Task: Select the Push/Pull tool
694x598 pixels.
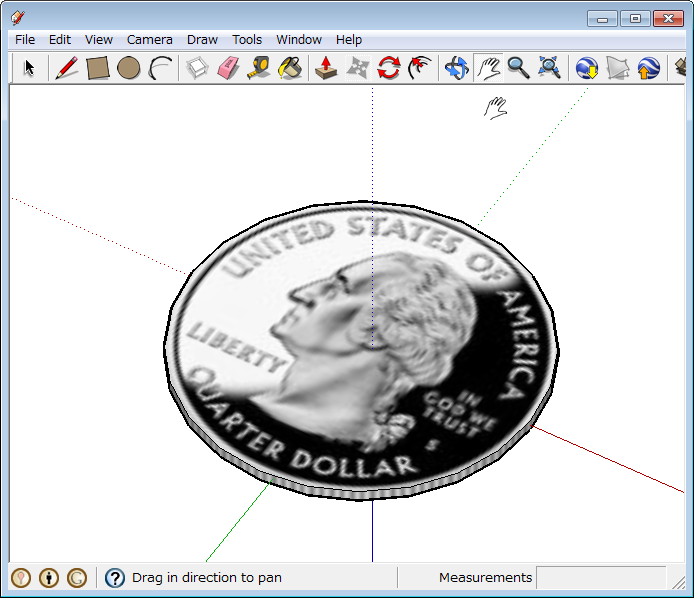Action: (326, 68)
